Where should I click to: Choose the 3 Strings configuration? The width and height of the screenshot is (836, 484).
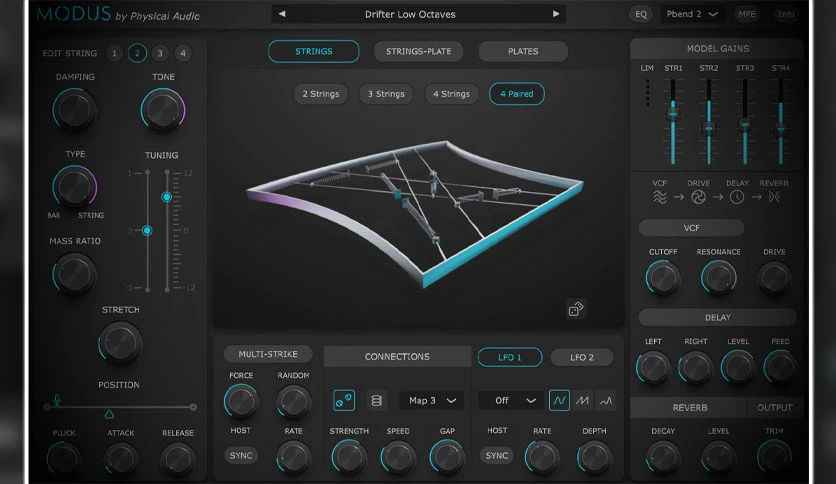387,94
